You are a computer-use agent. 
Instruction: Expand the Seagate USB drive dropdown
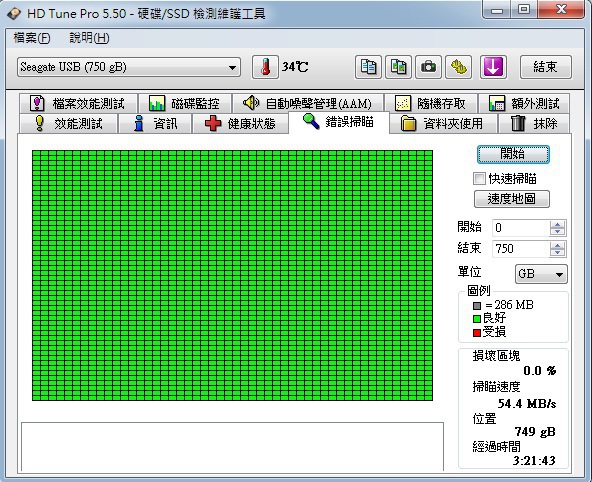coord(129,67)
